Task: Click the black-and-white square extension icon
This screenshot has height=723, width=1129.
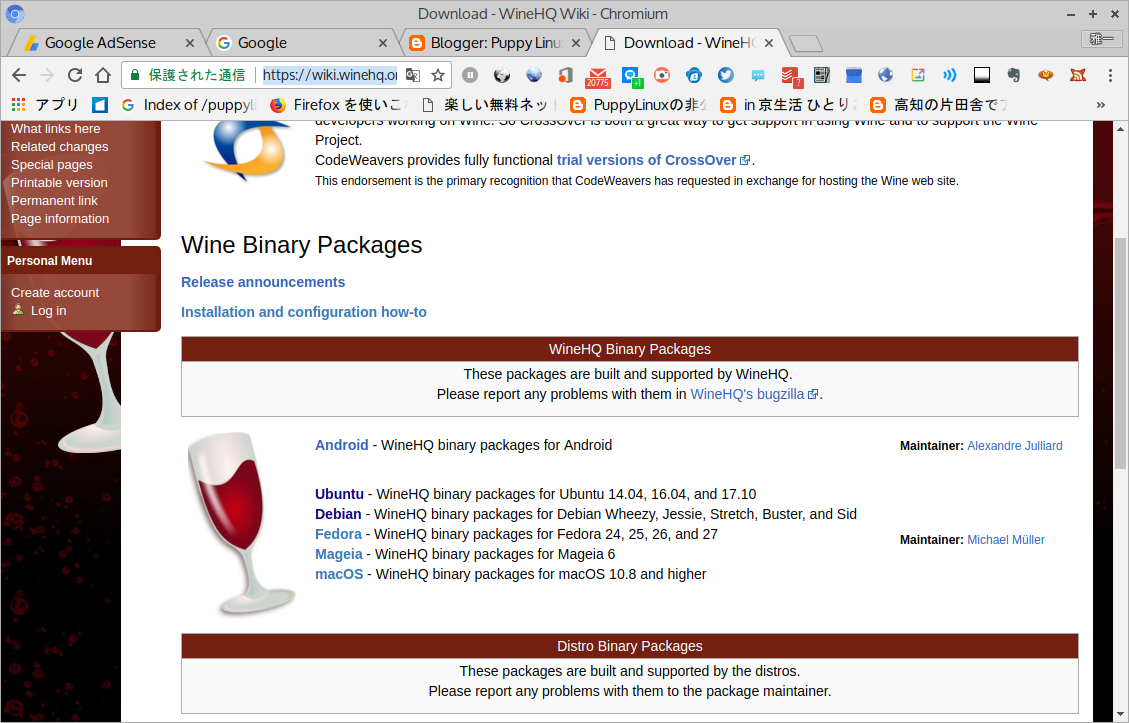Action: click(981, 75)
